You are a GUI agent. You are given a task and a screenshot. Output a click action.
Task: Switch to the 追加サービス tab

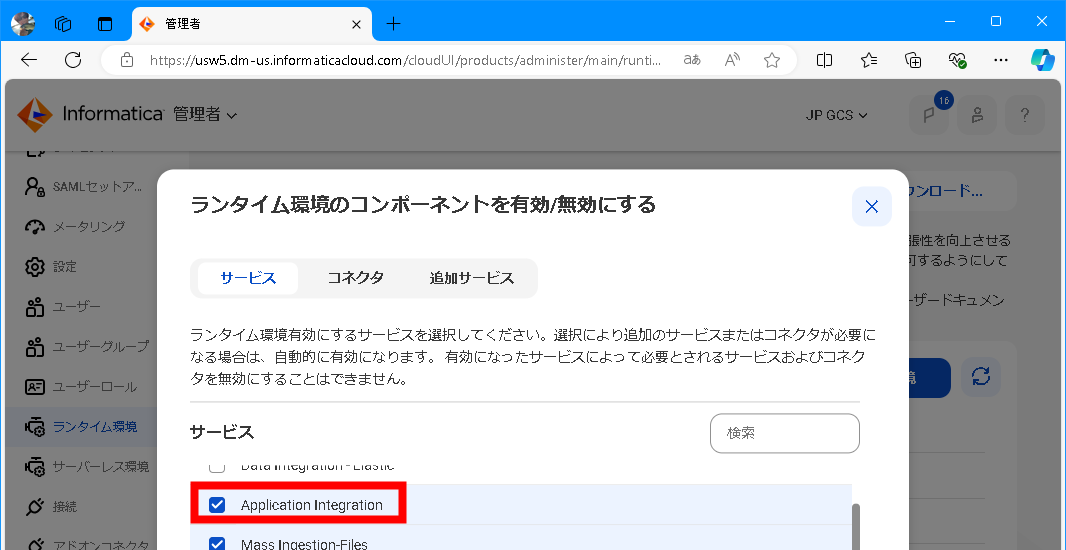(x=472, y=278)
